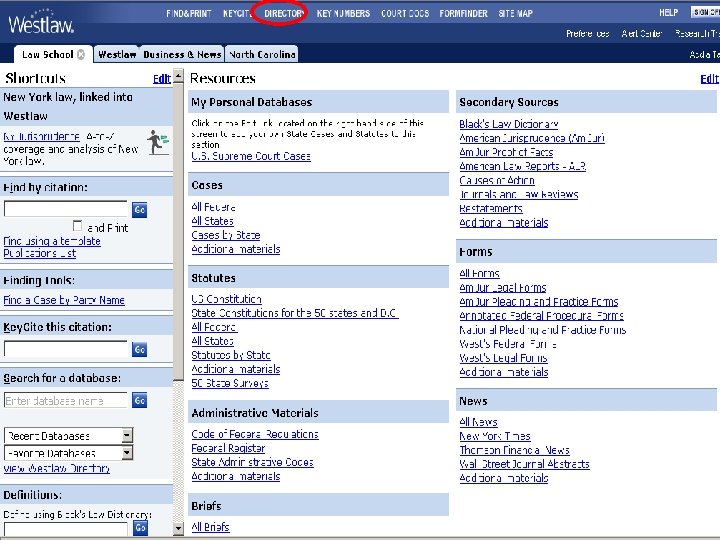Viewport: 720px width, 540px height.
Task: Open Find a Case by Party Name
Action: pos(64,300)
